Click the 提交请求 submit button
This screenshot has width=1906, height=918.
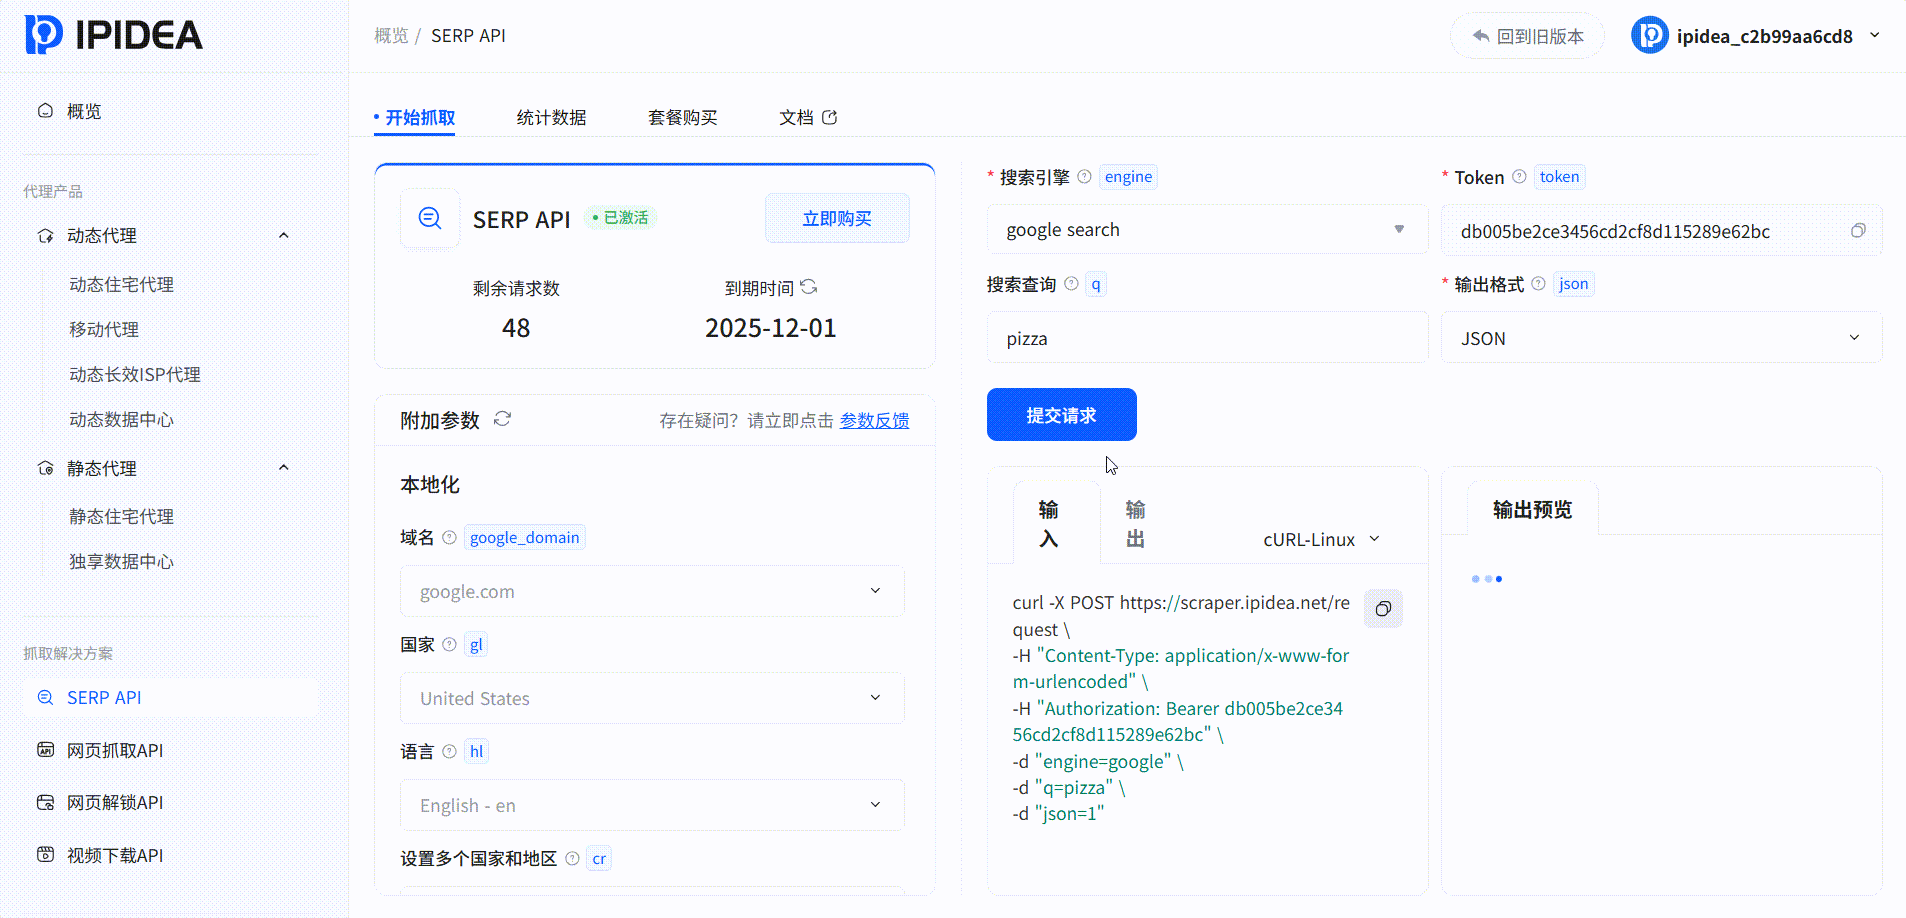click(x=1061, y=415)
